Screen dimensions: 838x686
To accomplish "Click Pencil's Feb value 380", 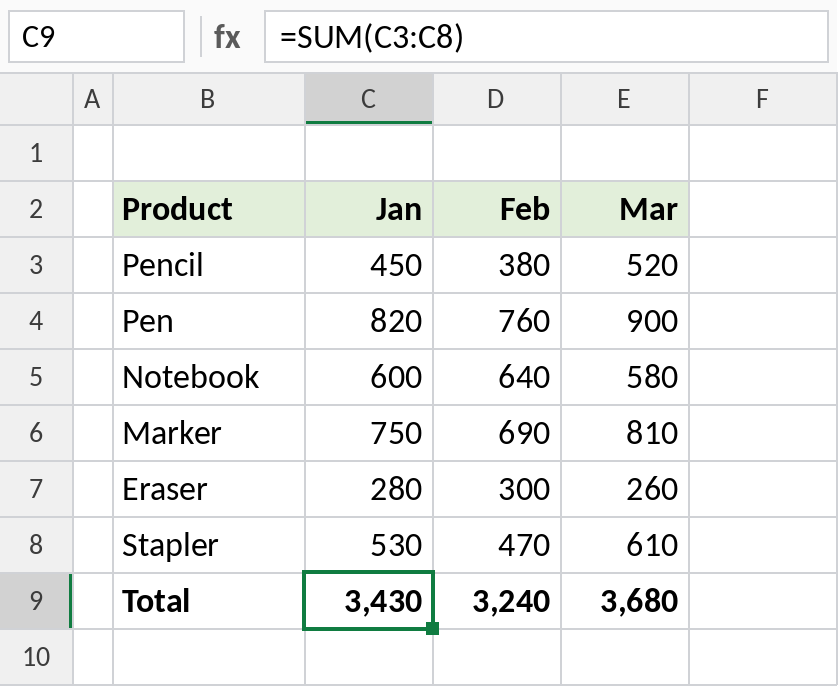I will point(497,265).
